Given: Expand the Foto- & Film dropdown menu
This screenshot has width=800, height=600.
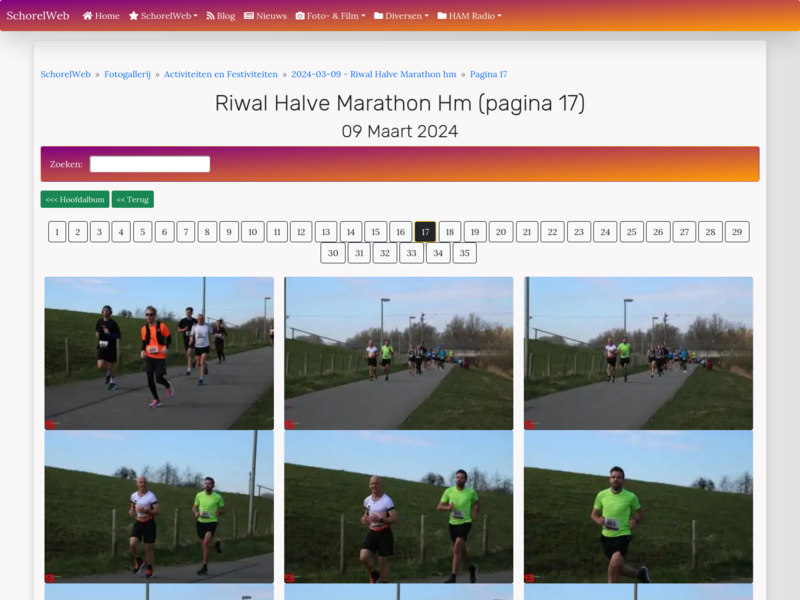Looking at the screenshot, I should click(x=331, y=16).
